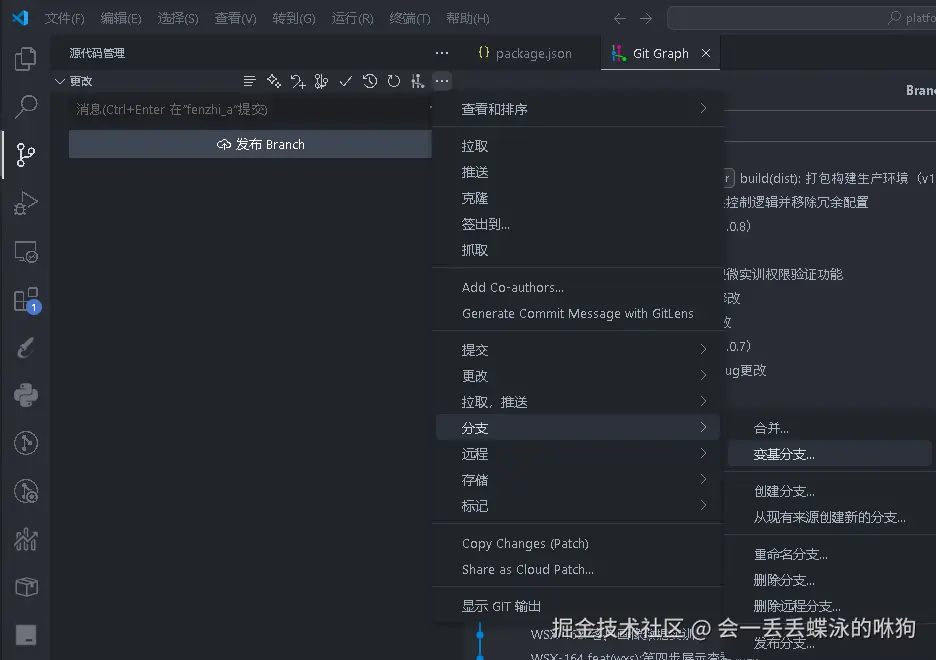Click the sparkle generate commit message icon
Image resolution: width=936 pixels, height=660 pixels.
(273, 81)
